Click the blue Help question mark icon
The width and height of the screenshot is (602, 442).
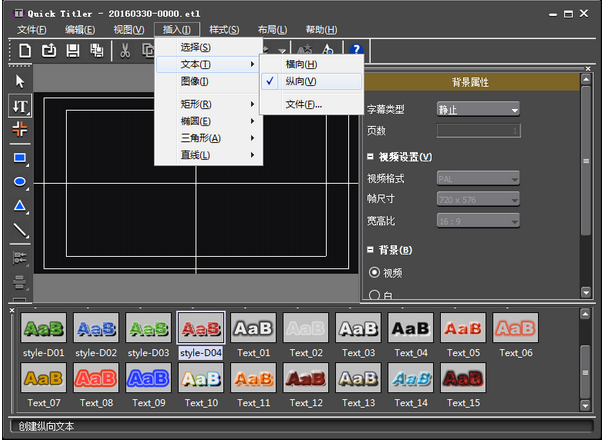pyautogui.click(x=354, y=50)
